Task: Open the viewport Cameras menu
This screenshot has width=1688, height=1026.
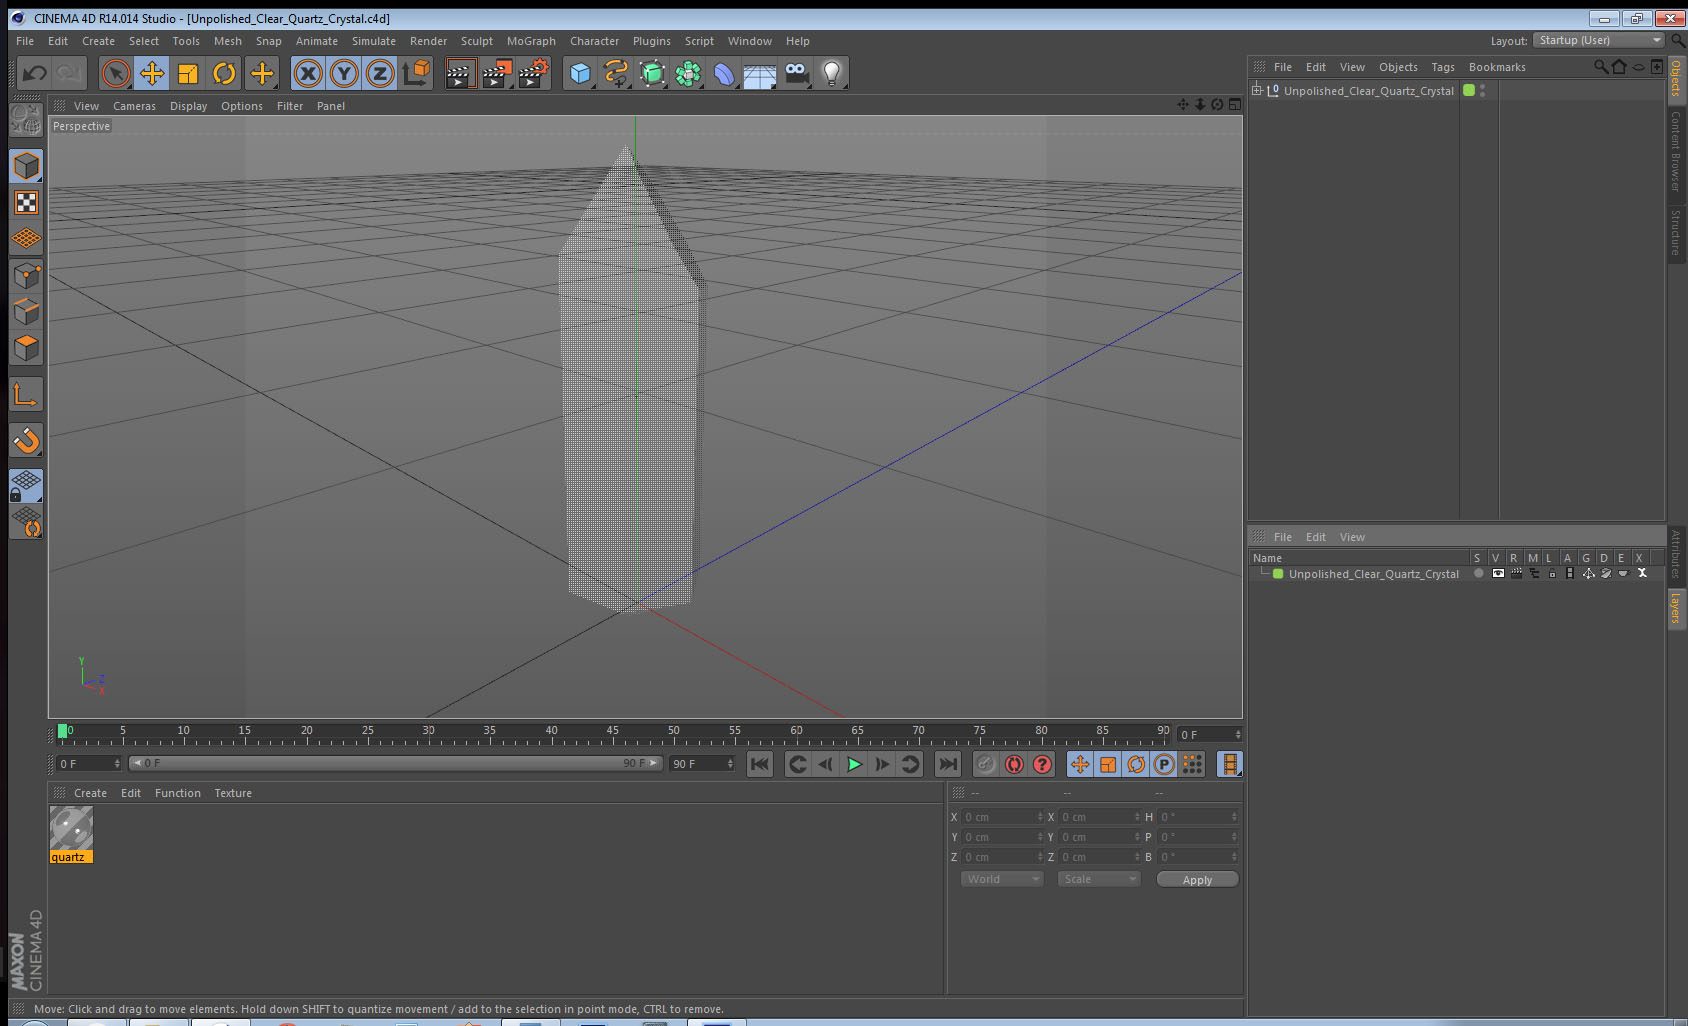Action: pos(134,106)
